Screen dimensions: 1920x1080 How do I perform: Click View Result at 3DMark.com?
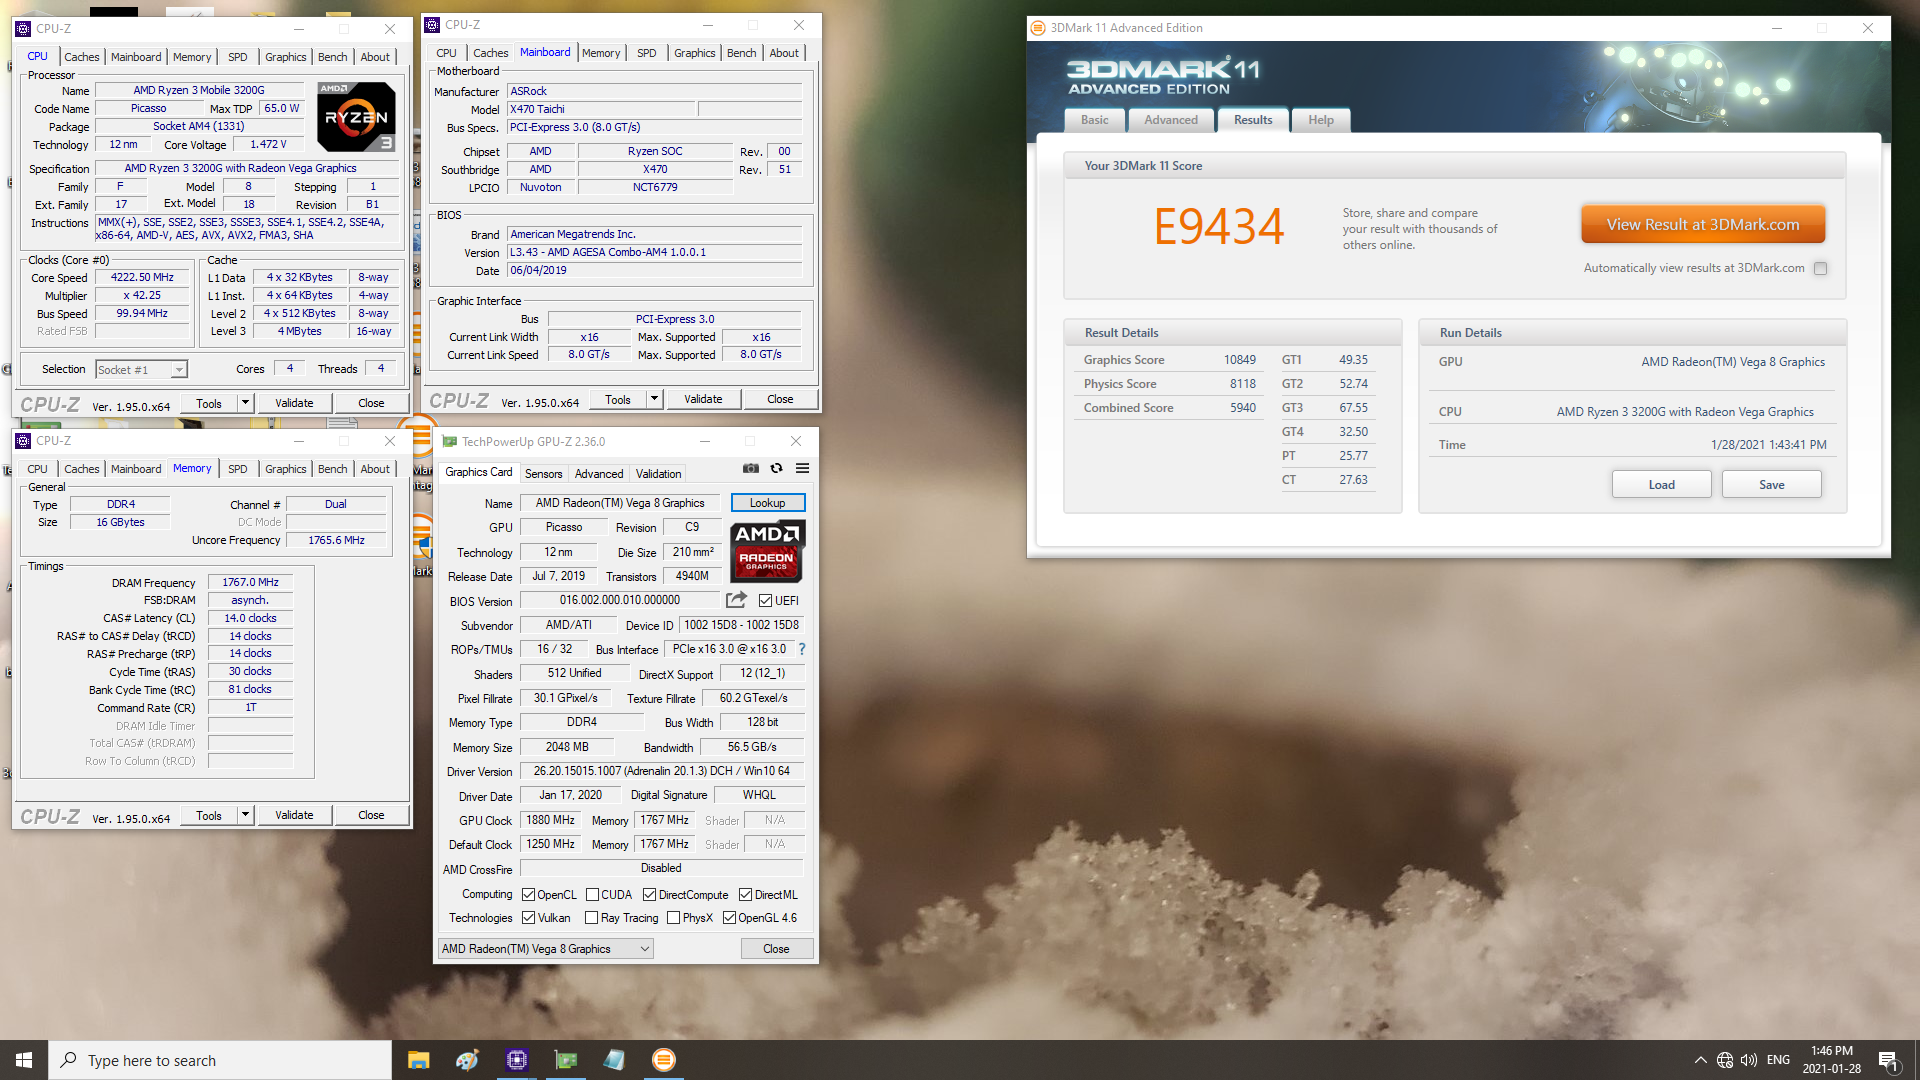point(1702,225)
